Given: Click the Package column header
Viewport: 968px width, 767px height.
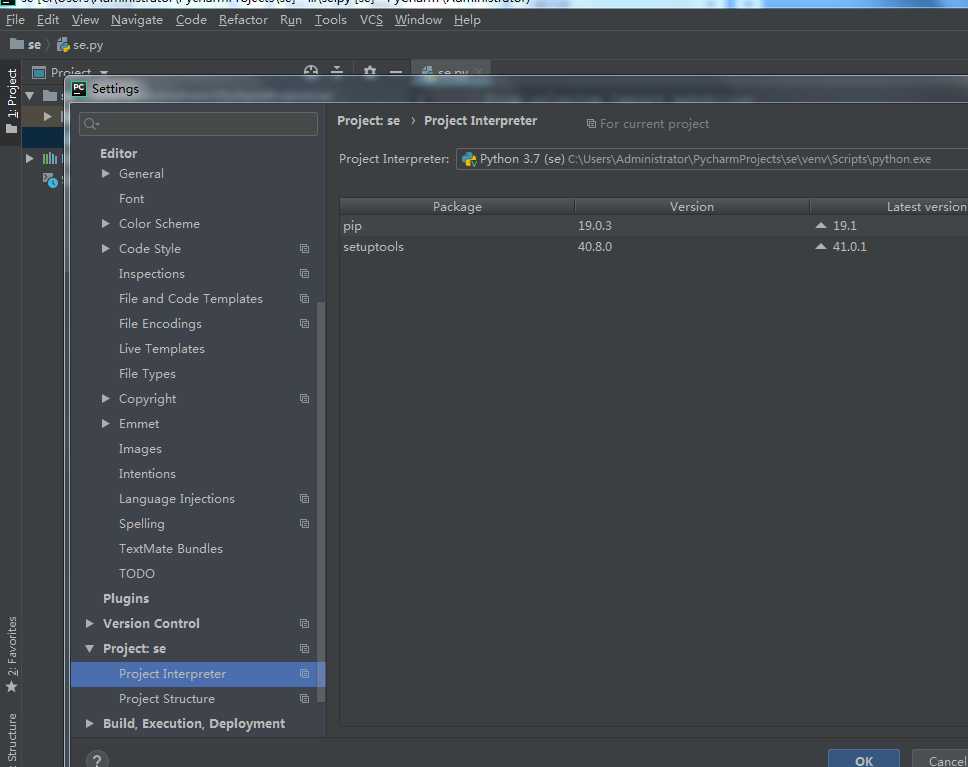Looking at the screenshot, I should click(x=457, y=207).
